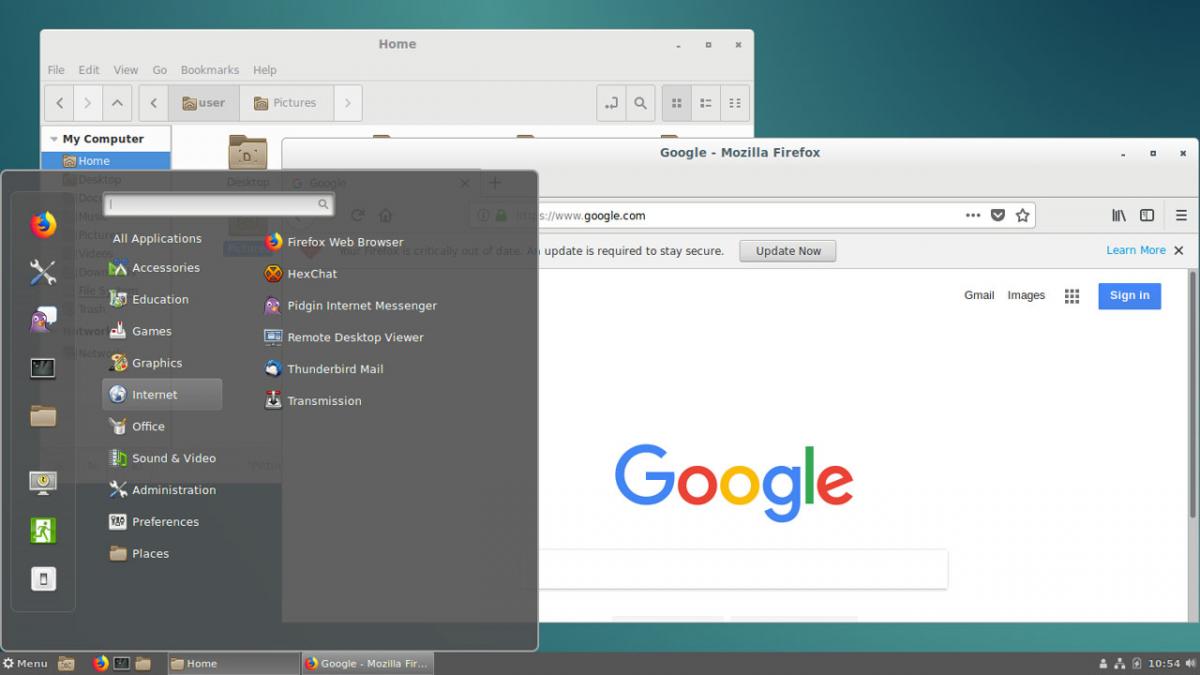The width and height of the screenshot is (1200, 675).
Task: Open Bookmarks menu in Home file manager
Action: (210, 70)
